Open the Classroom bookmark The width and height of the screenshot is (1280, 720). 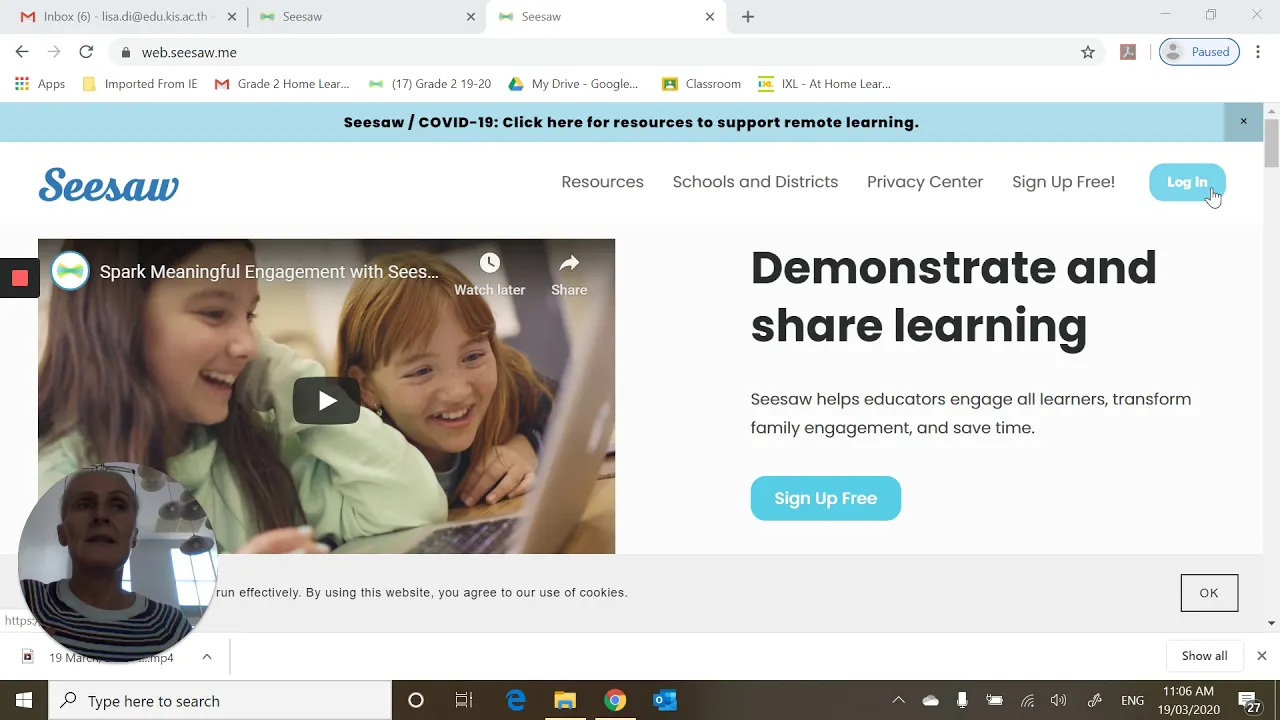coord(701,84)
